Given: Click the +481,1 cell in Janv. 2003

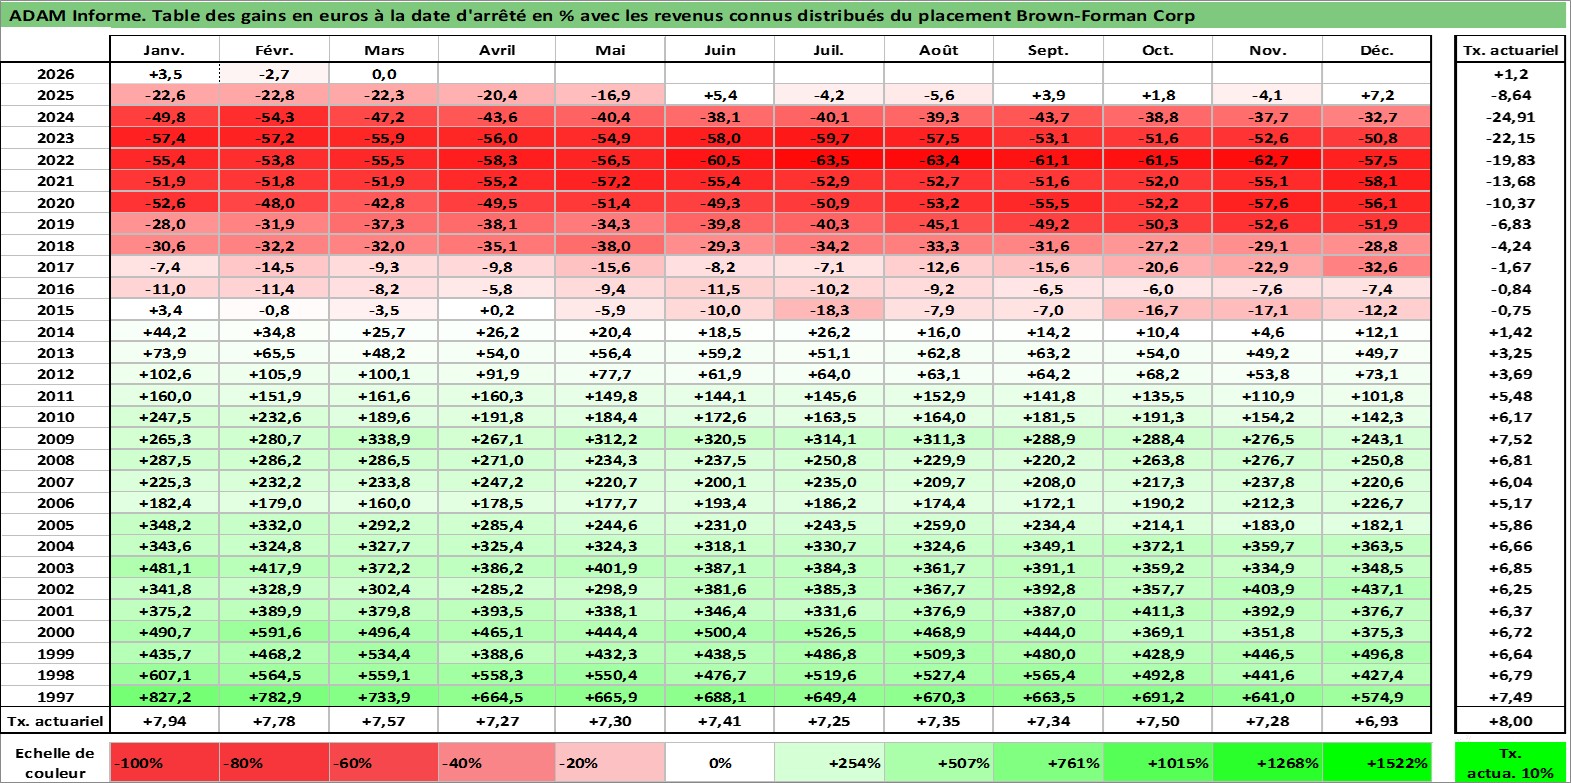Looking at the screenshot, I should [x=164, y=568].
